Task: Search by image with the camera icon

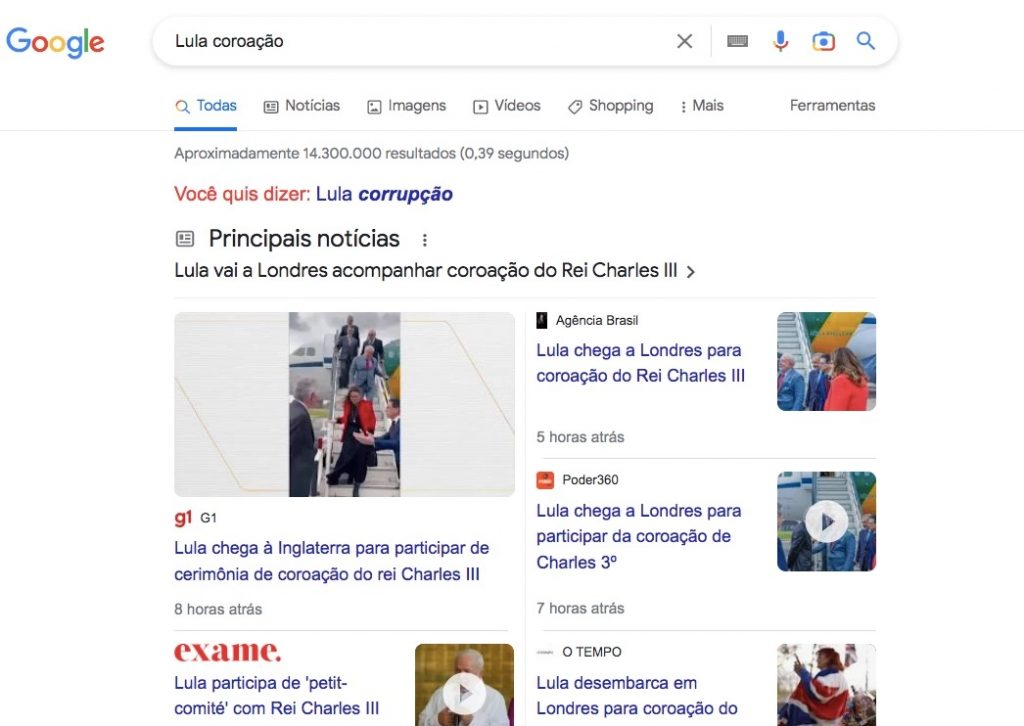Action: pyautogui.click(x=824, y=41)
